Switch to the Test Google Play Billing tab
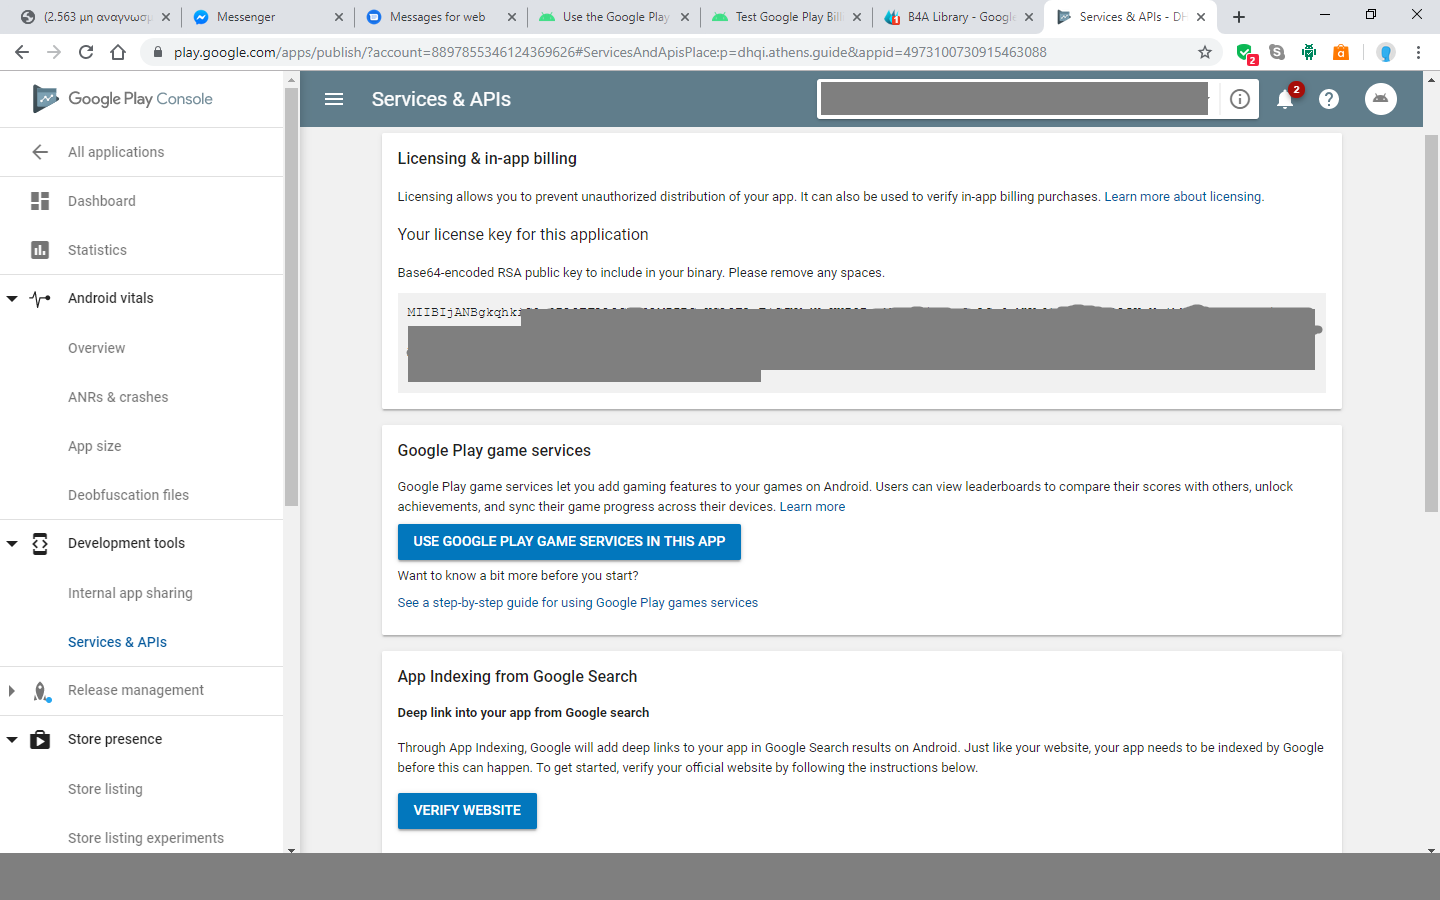This screenshot has height=900, width=1440. (787, 17)
